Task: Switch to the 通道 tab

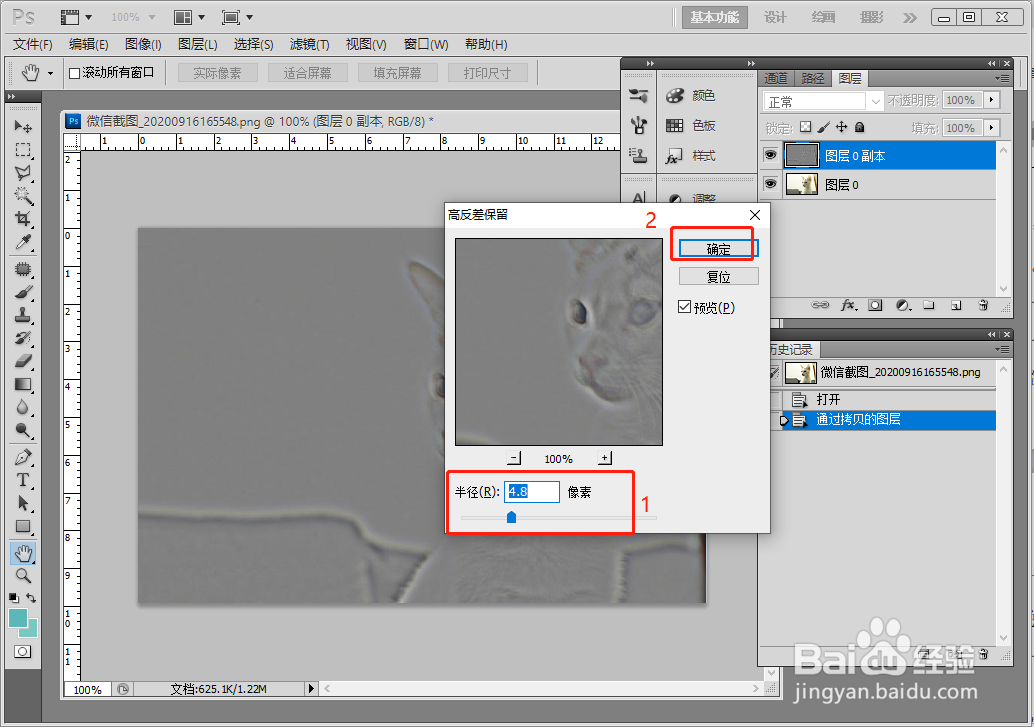Action: (x=776, y=79)
